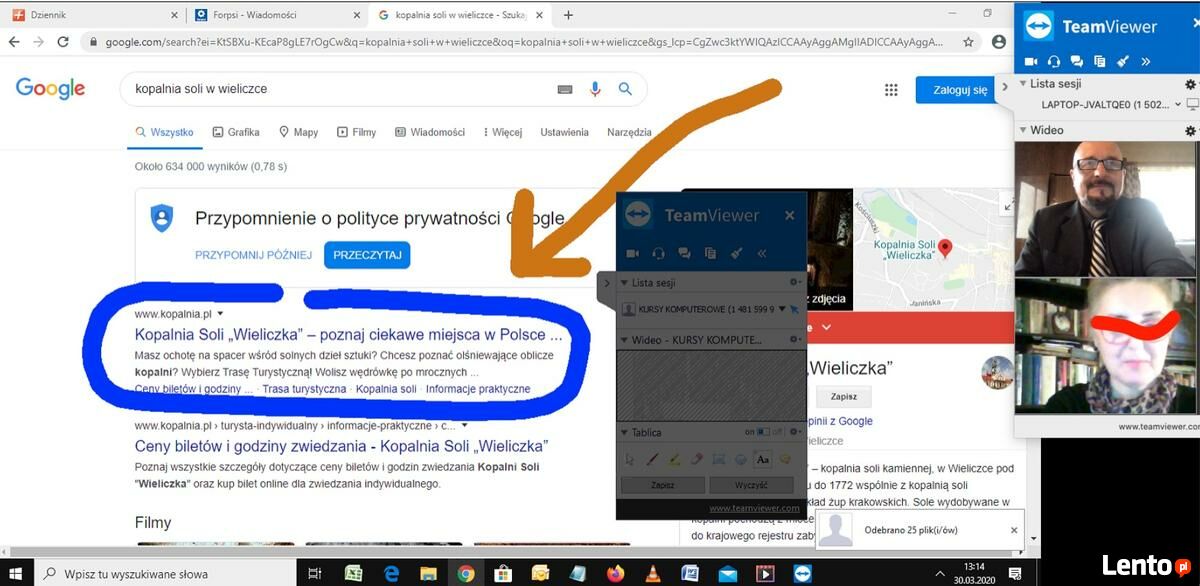Open LAPTOP-JVALTQE0 session dropdown
The width and height of the screenshot is (1200, 586).
(1178, 104)
